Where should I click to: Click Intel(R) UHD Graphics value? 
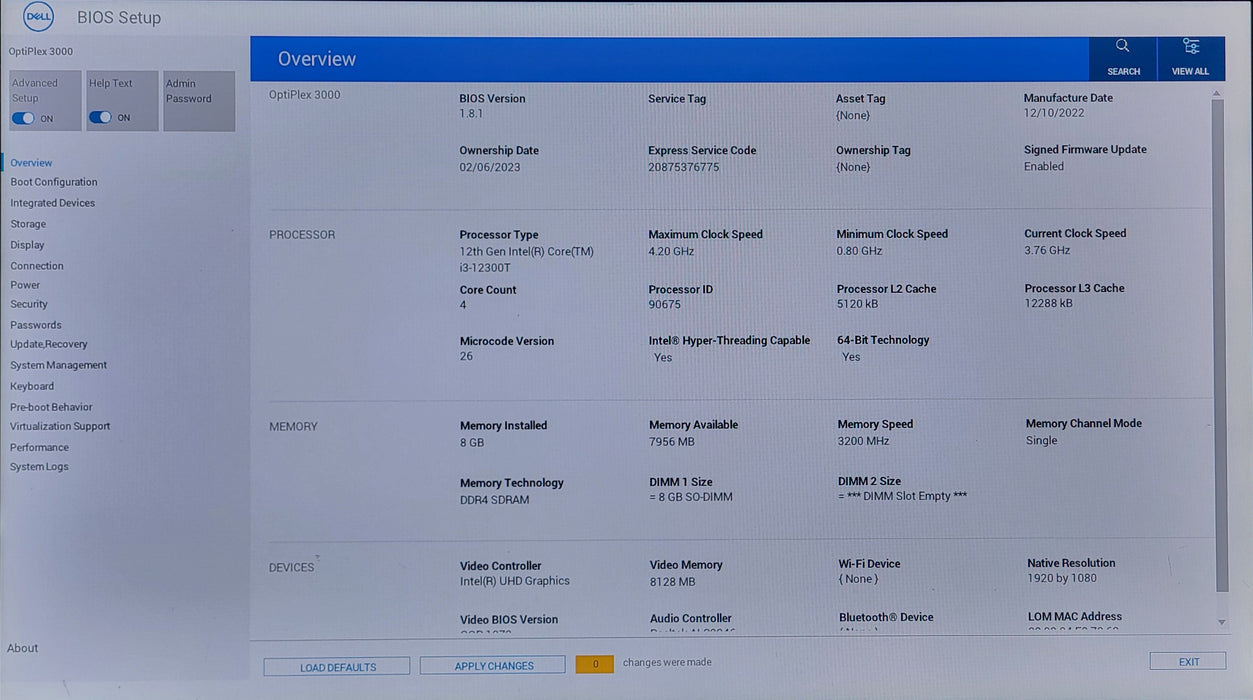[515, 581]
